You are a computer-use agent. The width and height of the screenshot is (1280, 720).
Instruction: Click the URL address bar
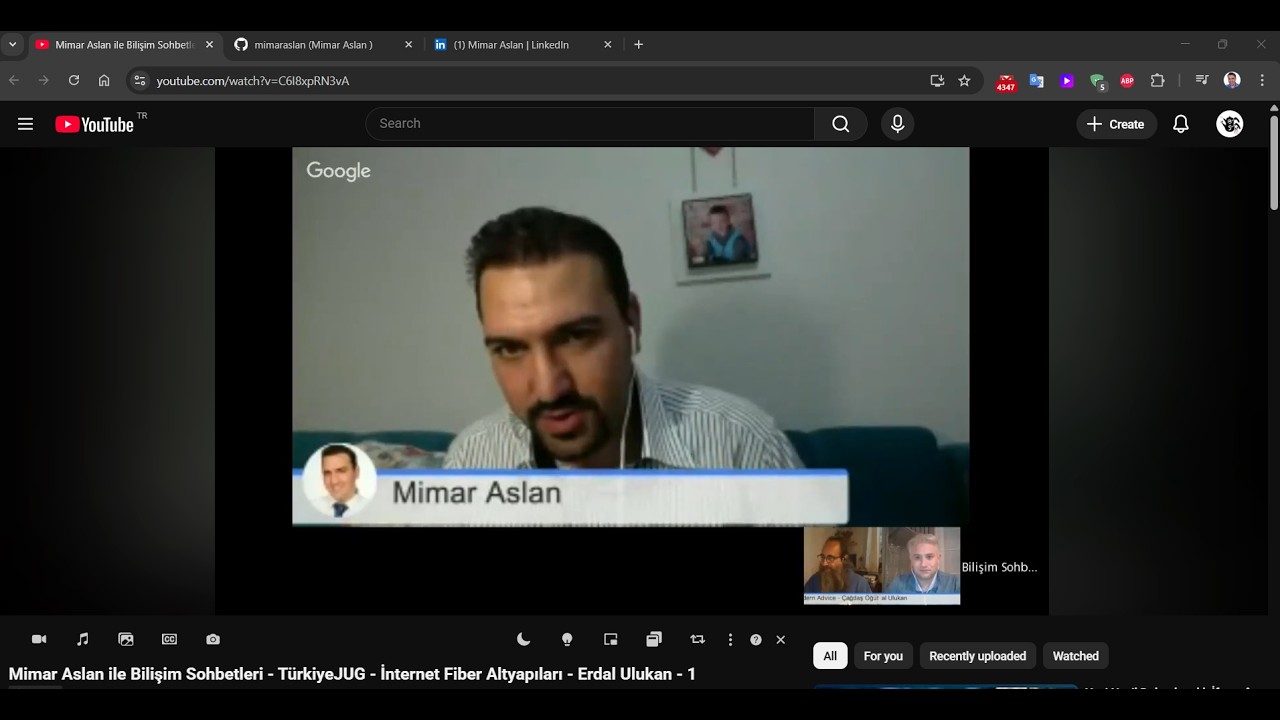pos(538,81)
